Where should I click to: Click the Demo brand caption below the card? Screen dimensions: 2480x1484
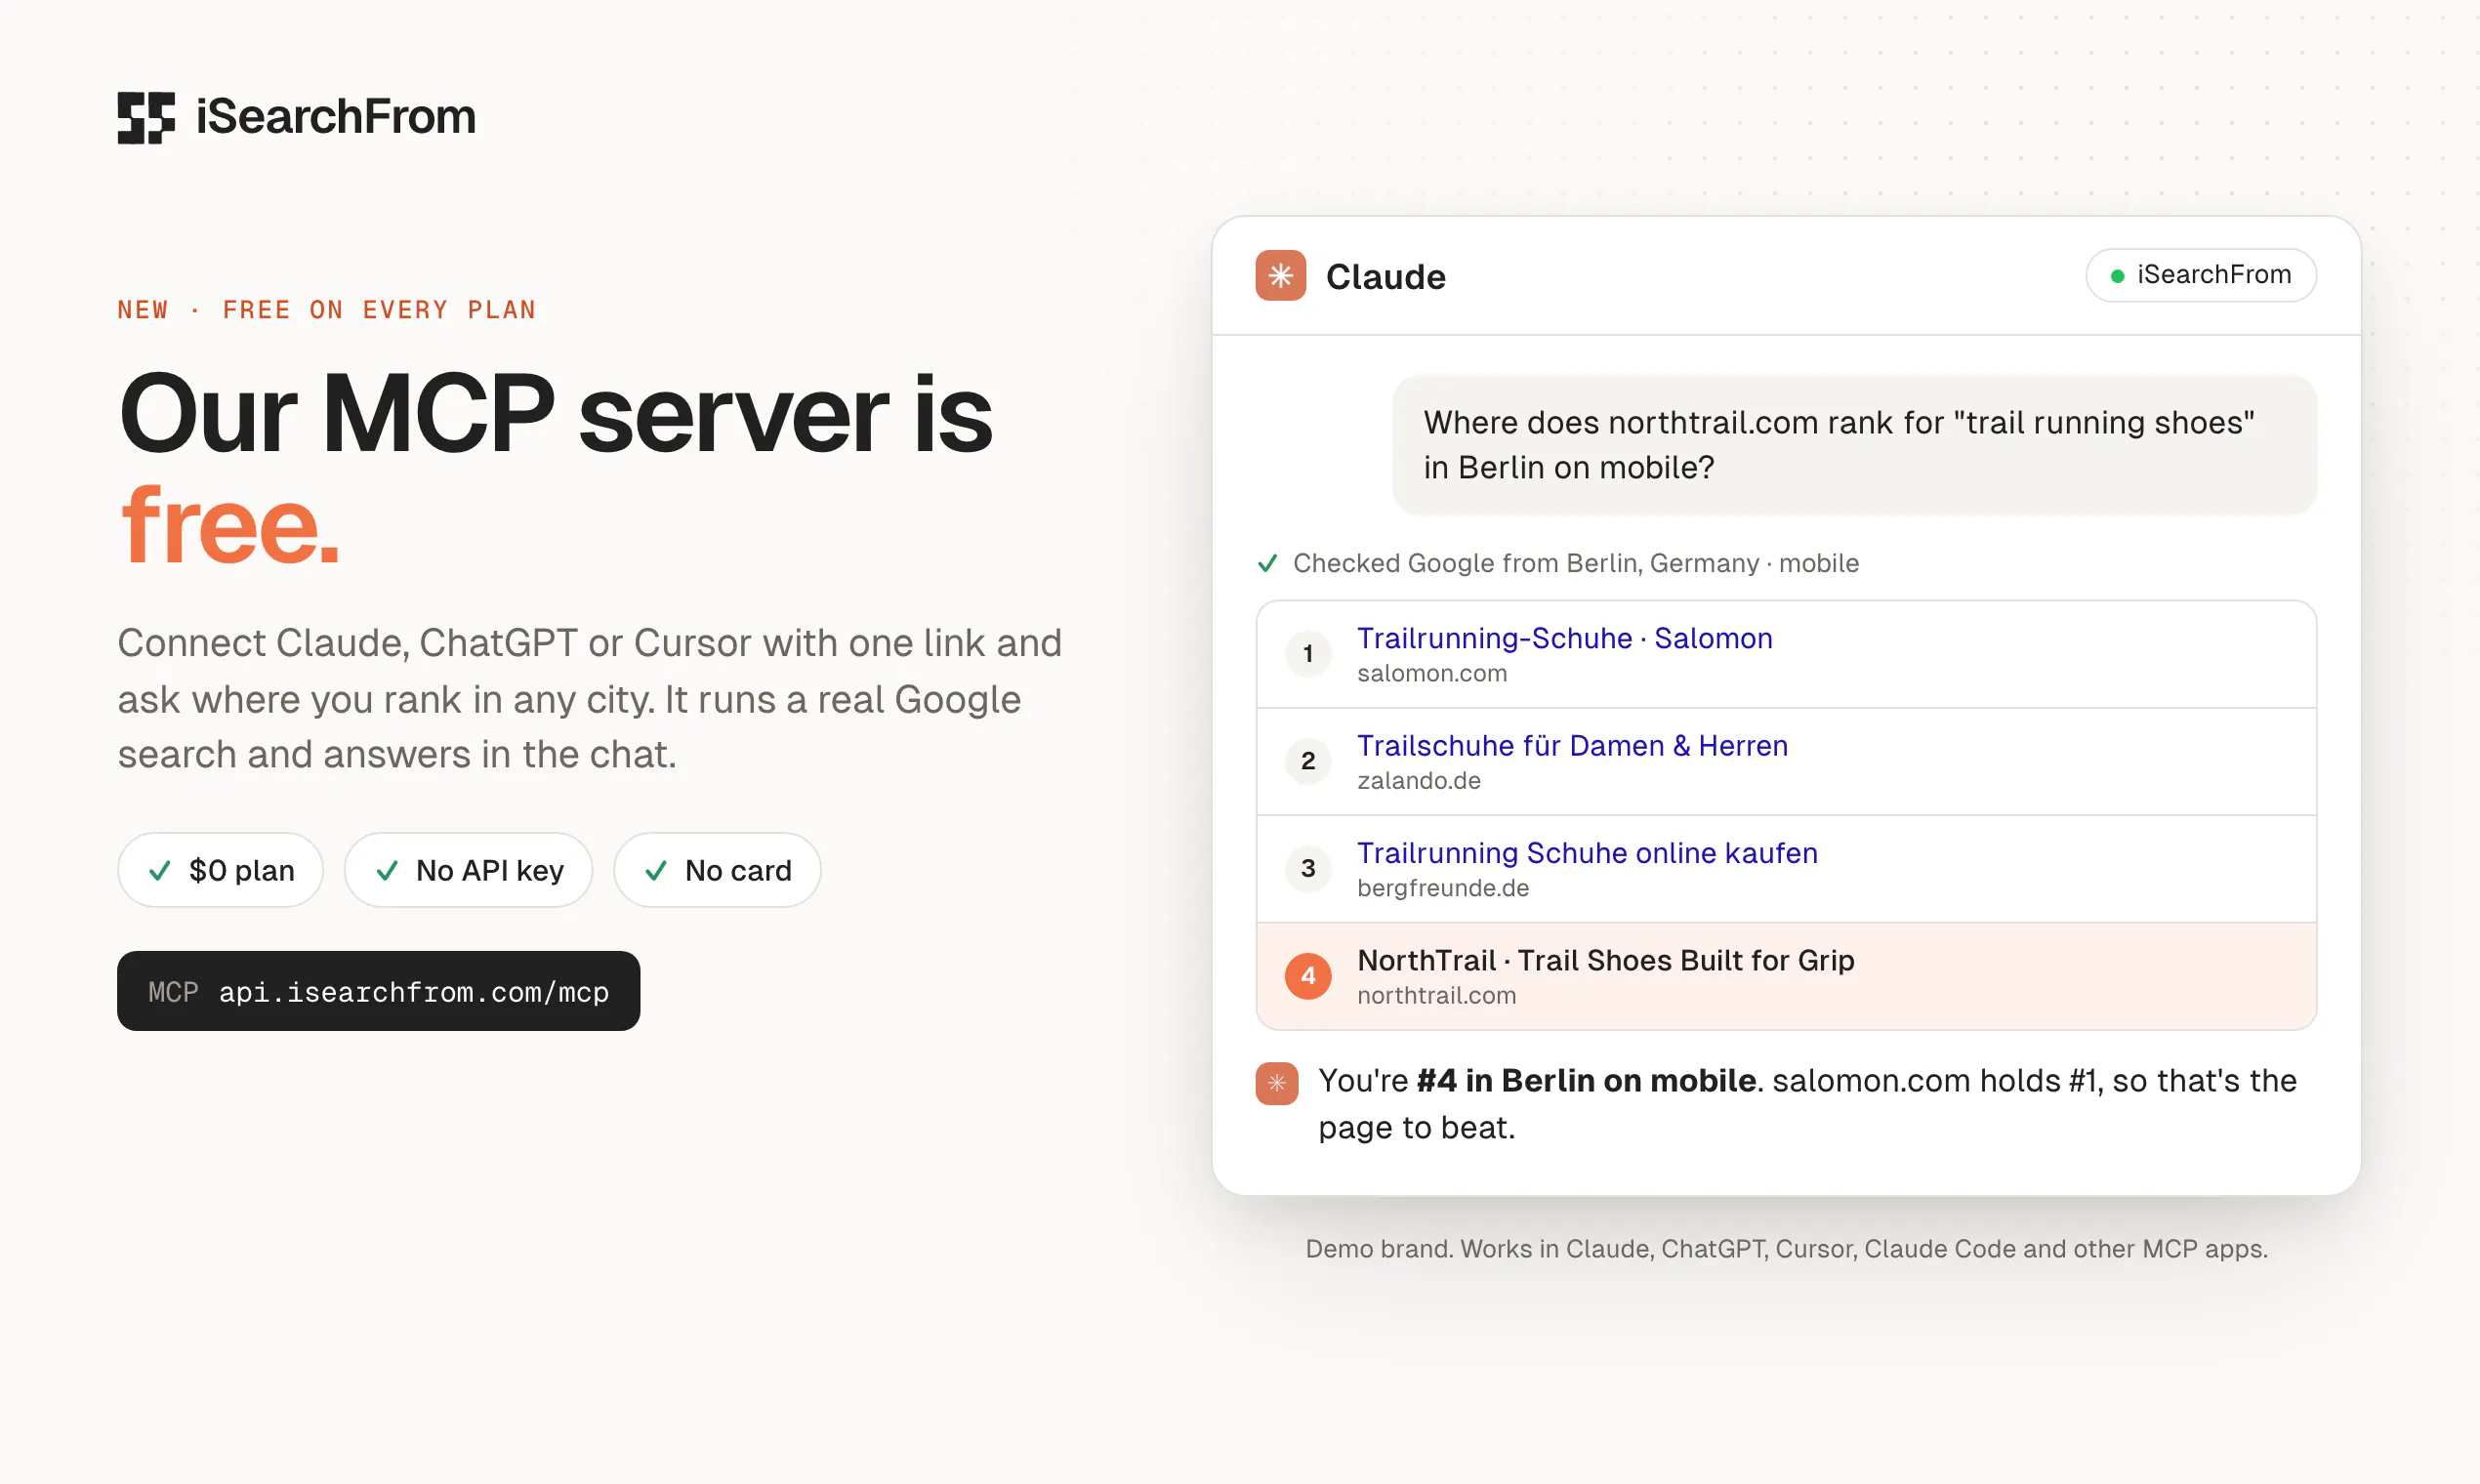pyautogui.click(x=1786, y=1249)
